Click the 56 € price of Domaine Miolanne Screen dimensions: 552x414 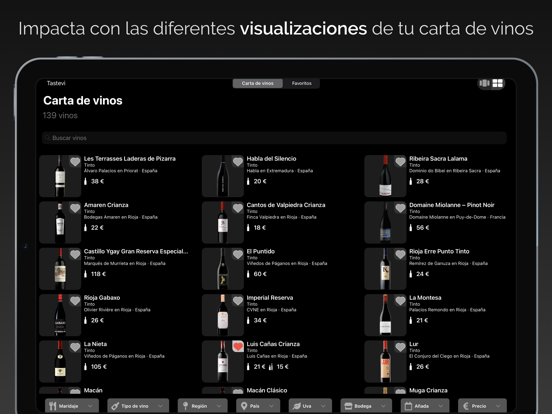(x=422, y=227)
